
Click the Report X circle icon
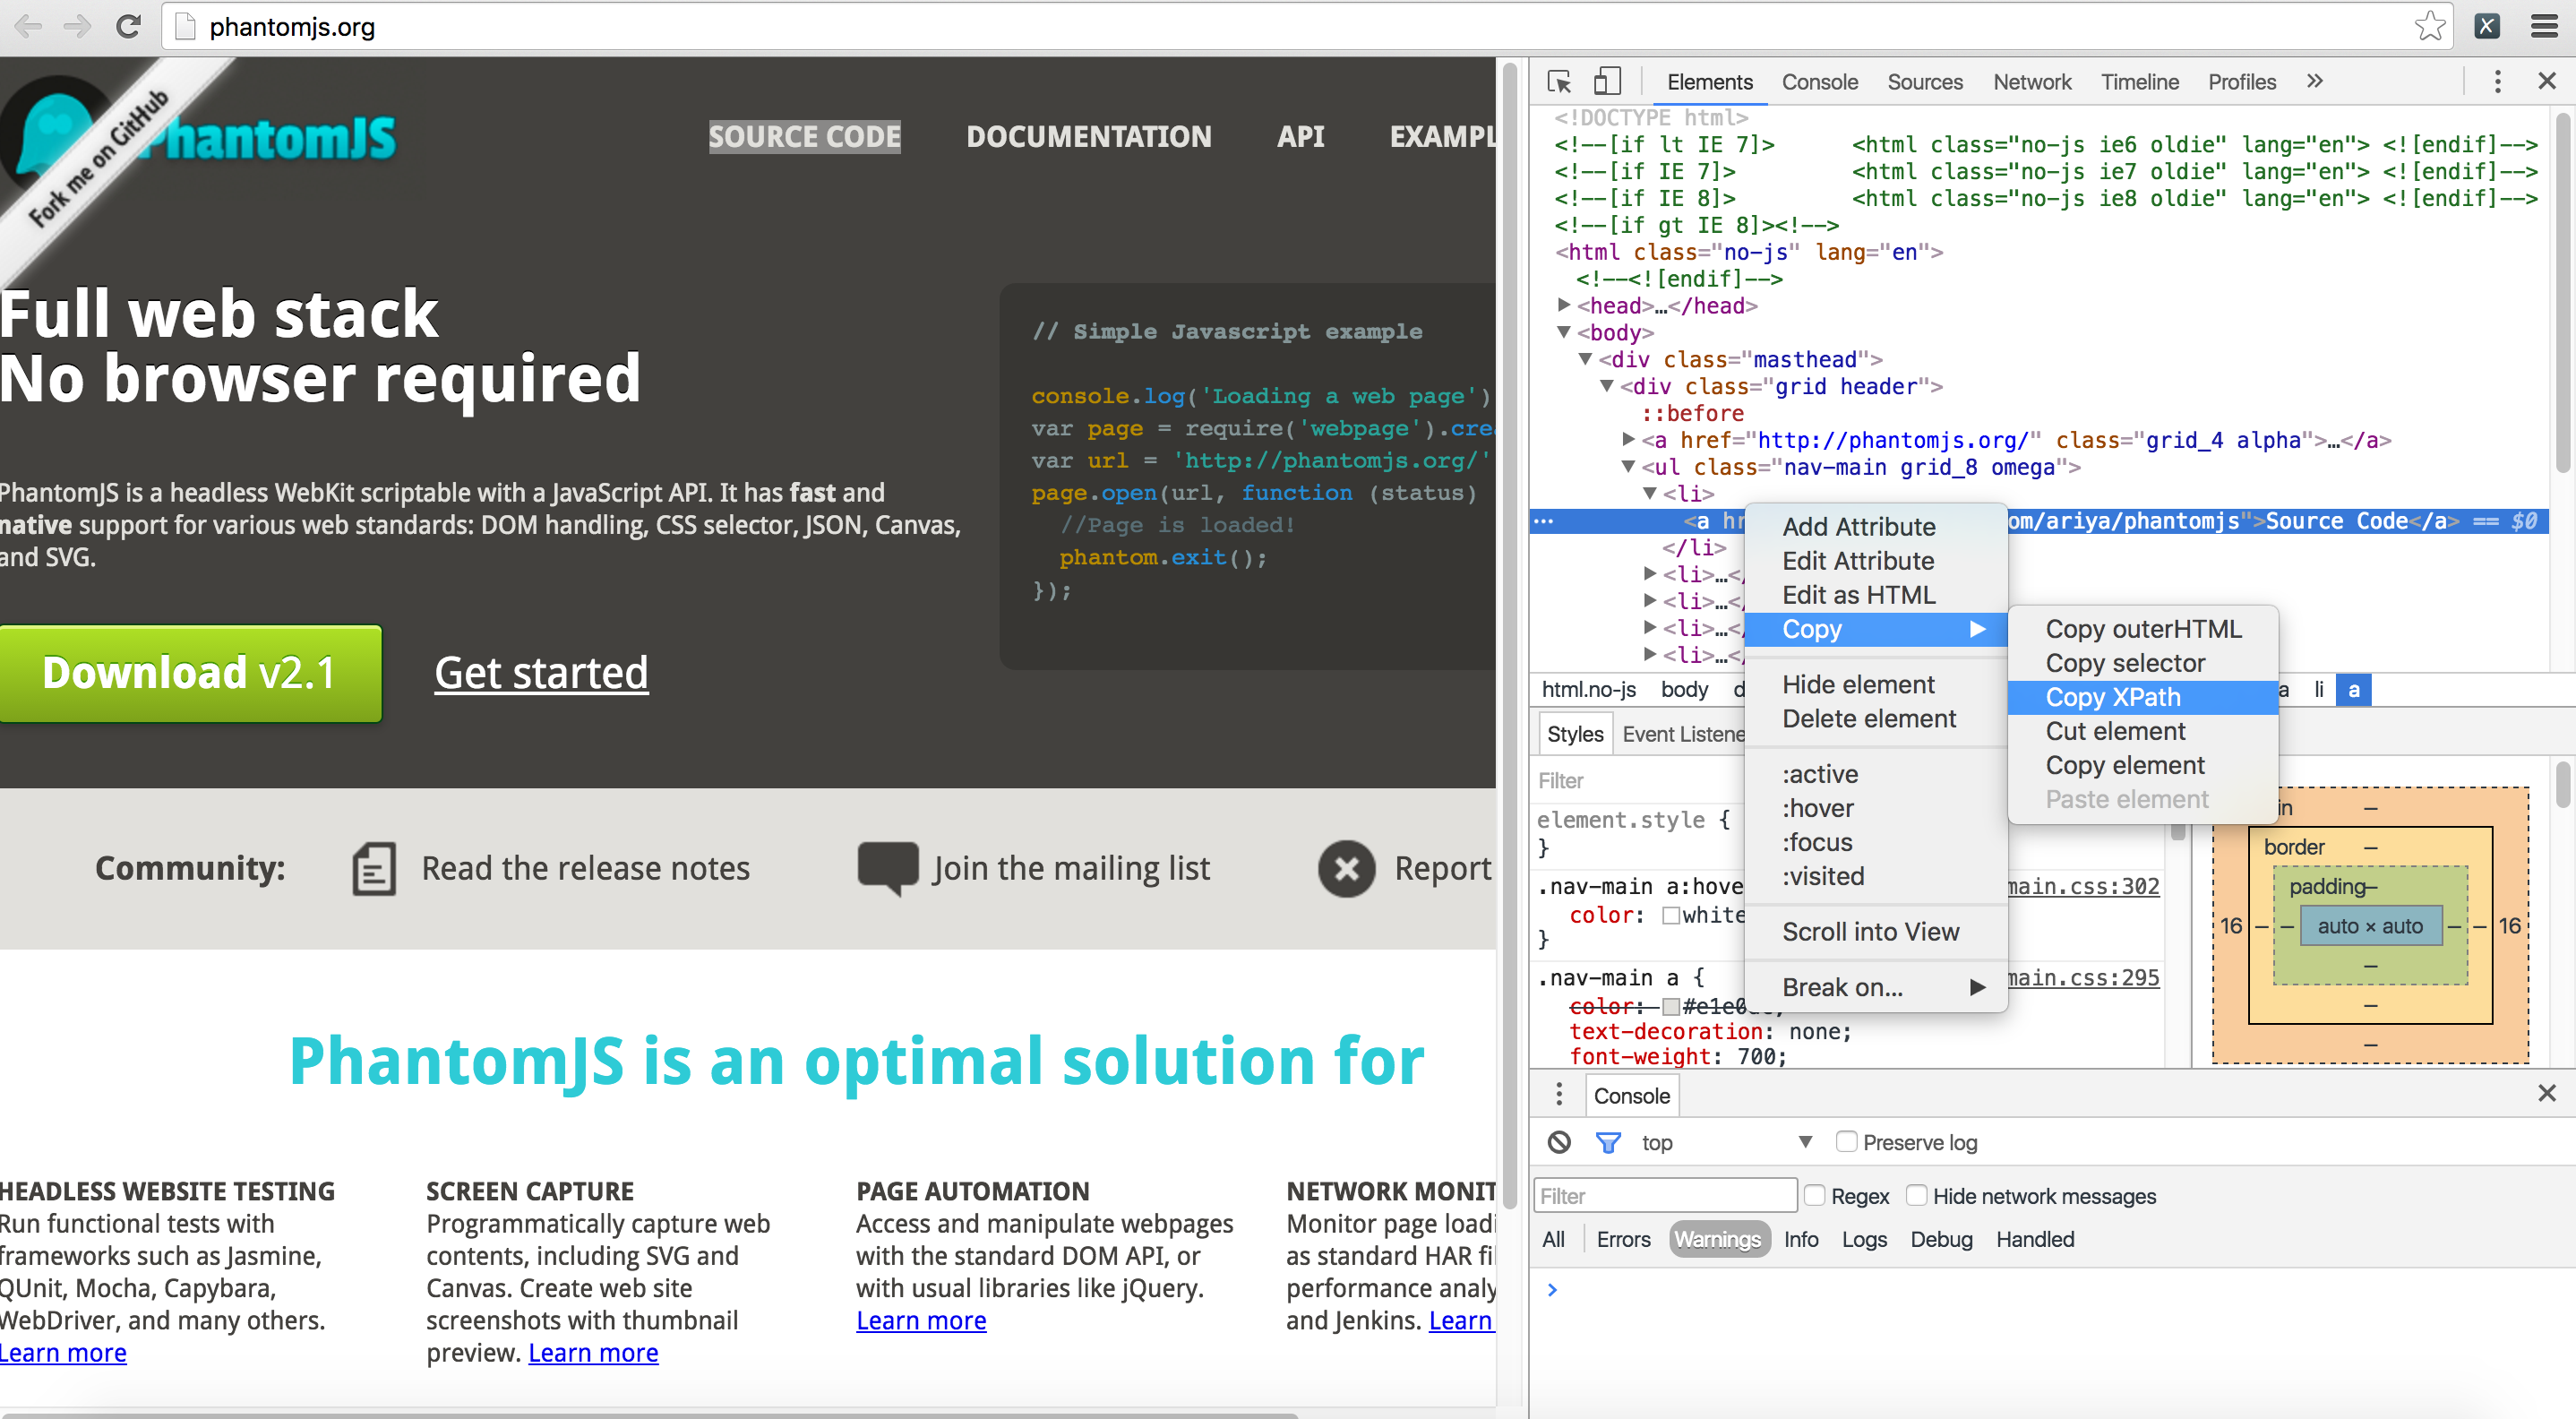tap(1347, 868)
